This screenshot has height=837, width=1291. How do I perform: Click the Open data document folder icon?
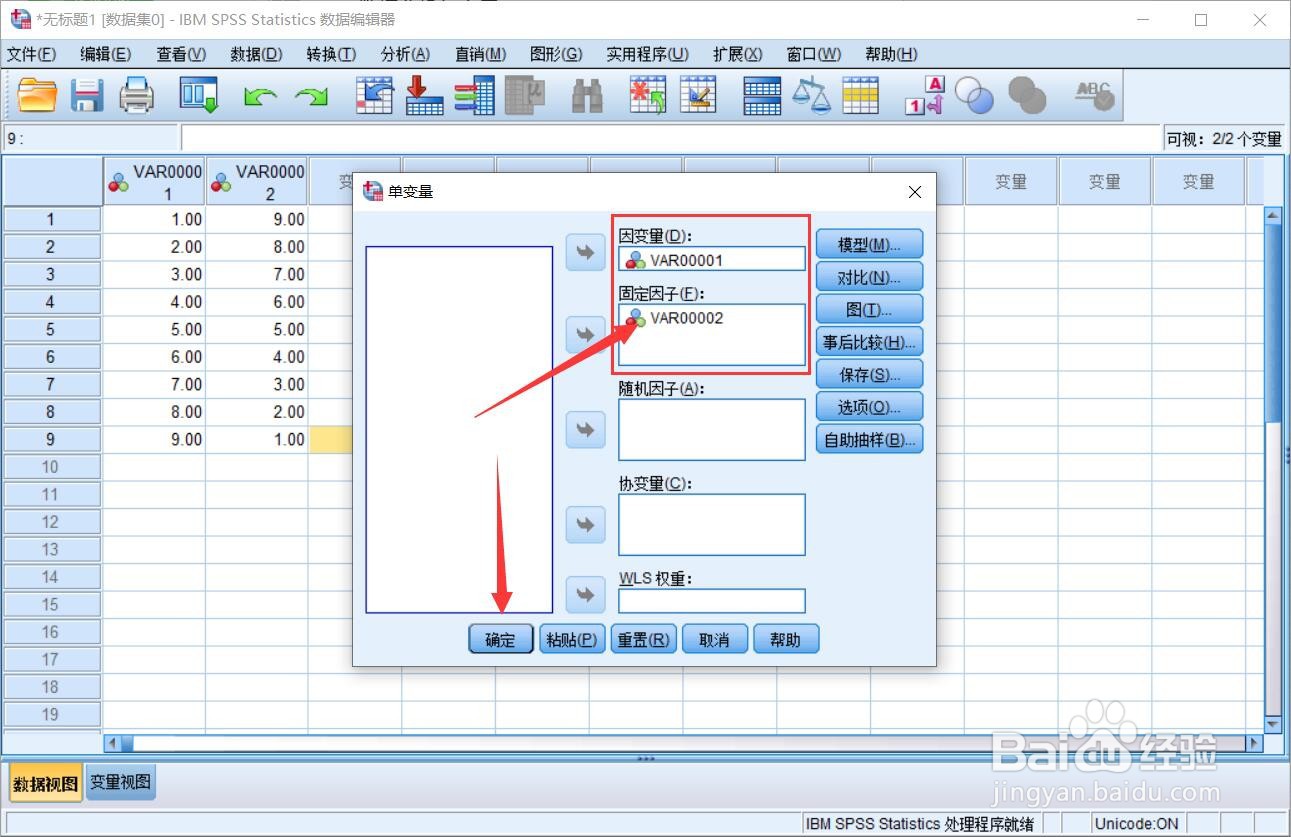tap(38, 95)
